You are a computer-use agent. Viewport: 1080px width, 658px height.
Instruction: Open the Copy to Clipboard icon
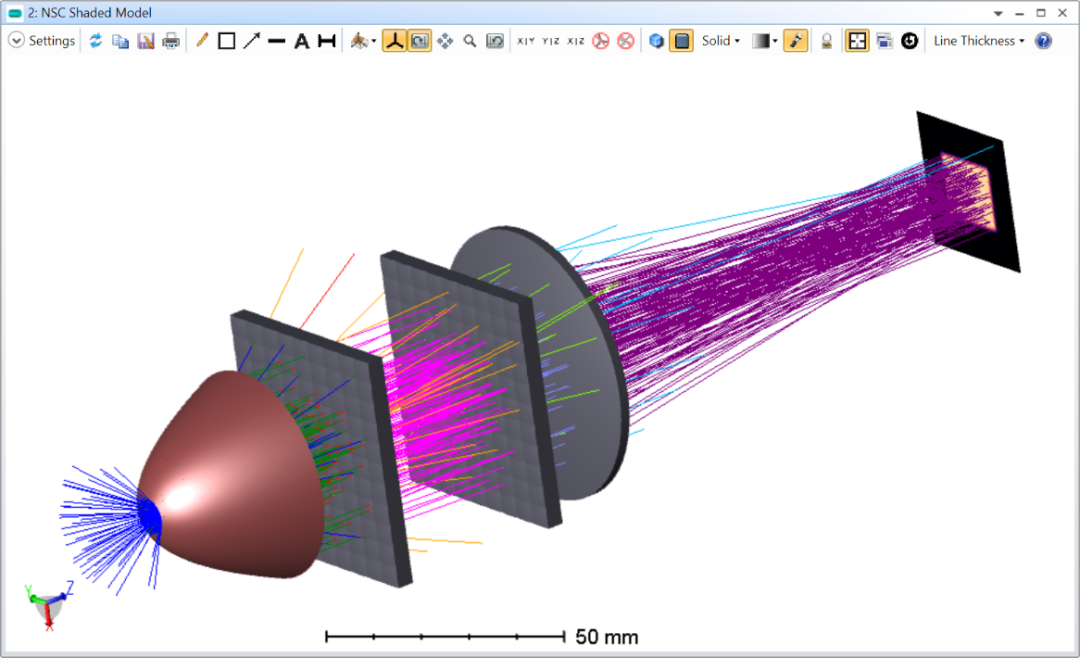click(120, 40)
